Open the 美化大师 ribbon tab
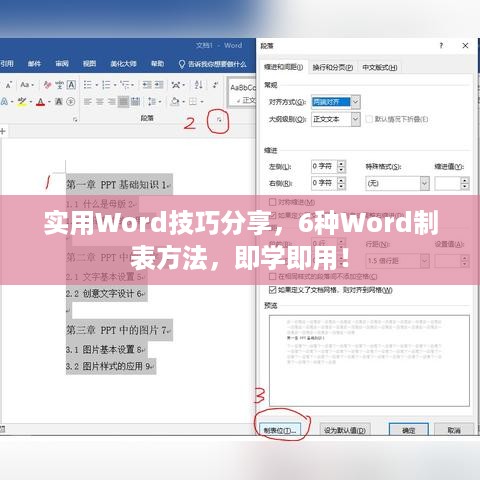Viewport: 480px width, 480px height. pyautogui.click(x=124, y=63)
